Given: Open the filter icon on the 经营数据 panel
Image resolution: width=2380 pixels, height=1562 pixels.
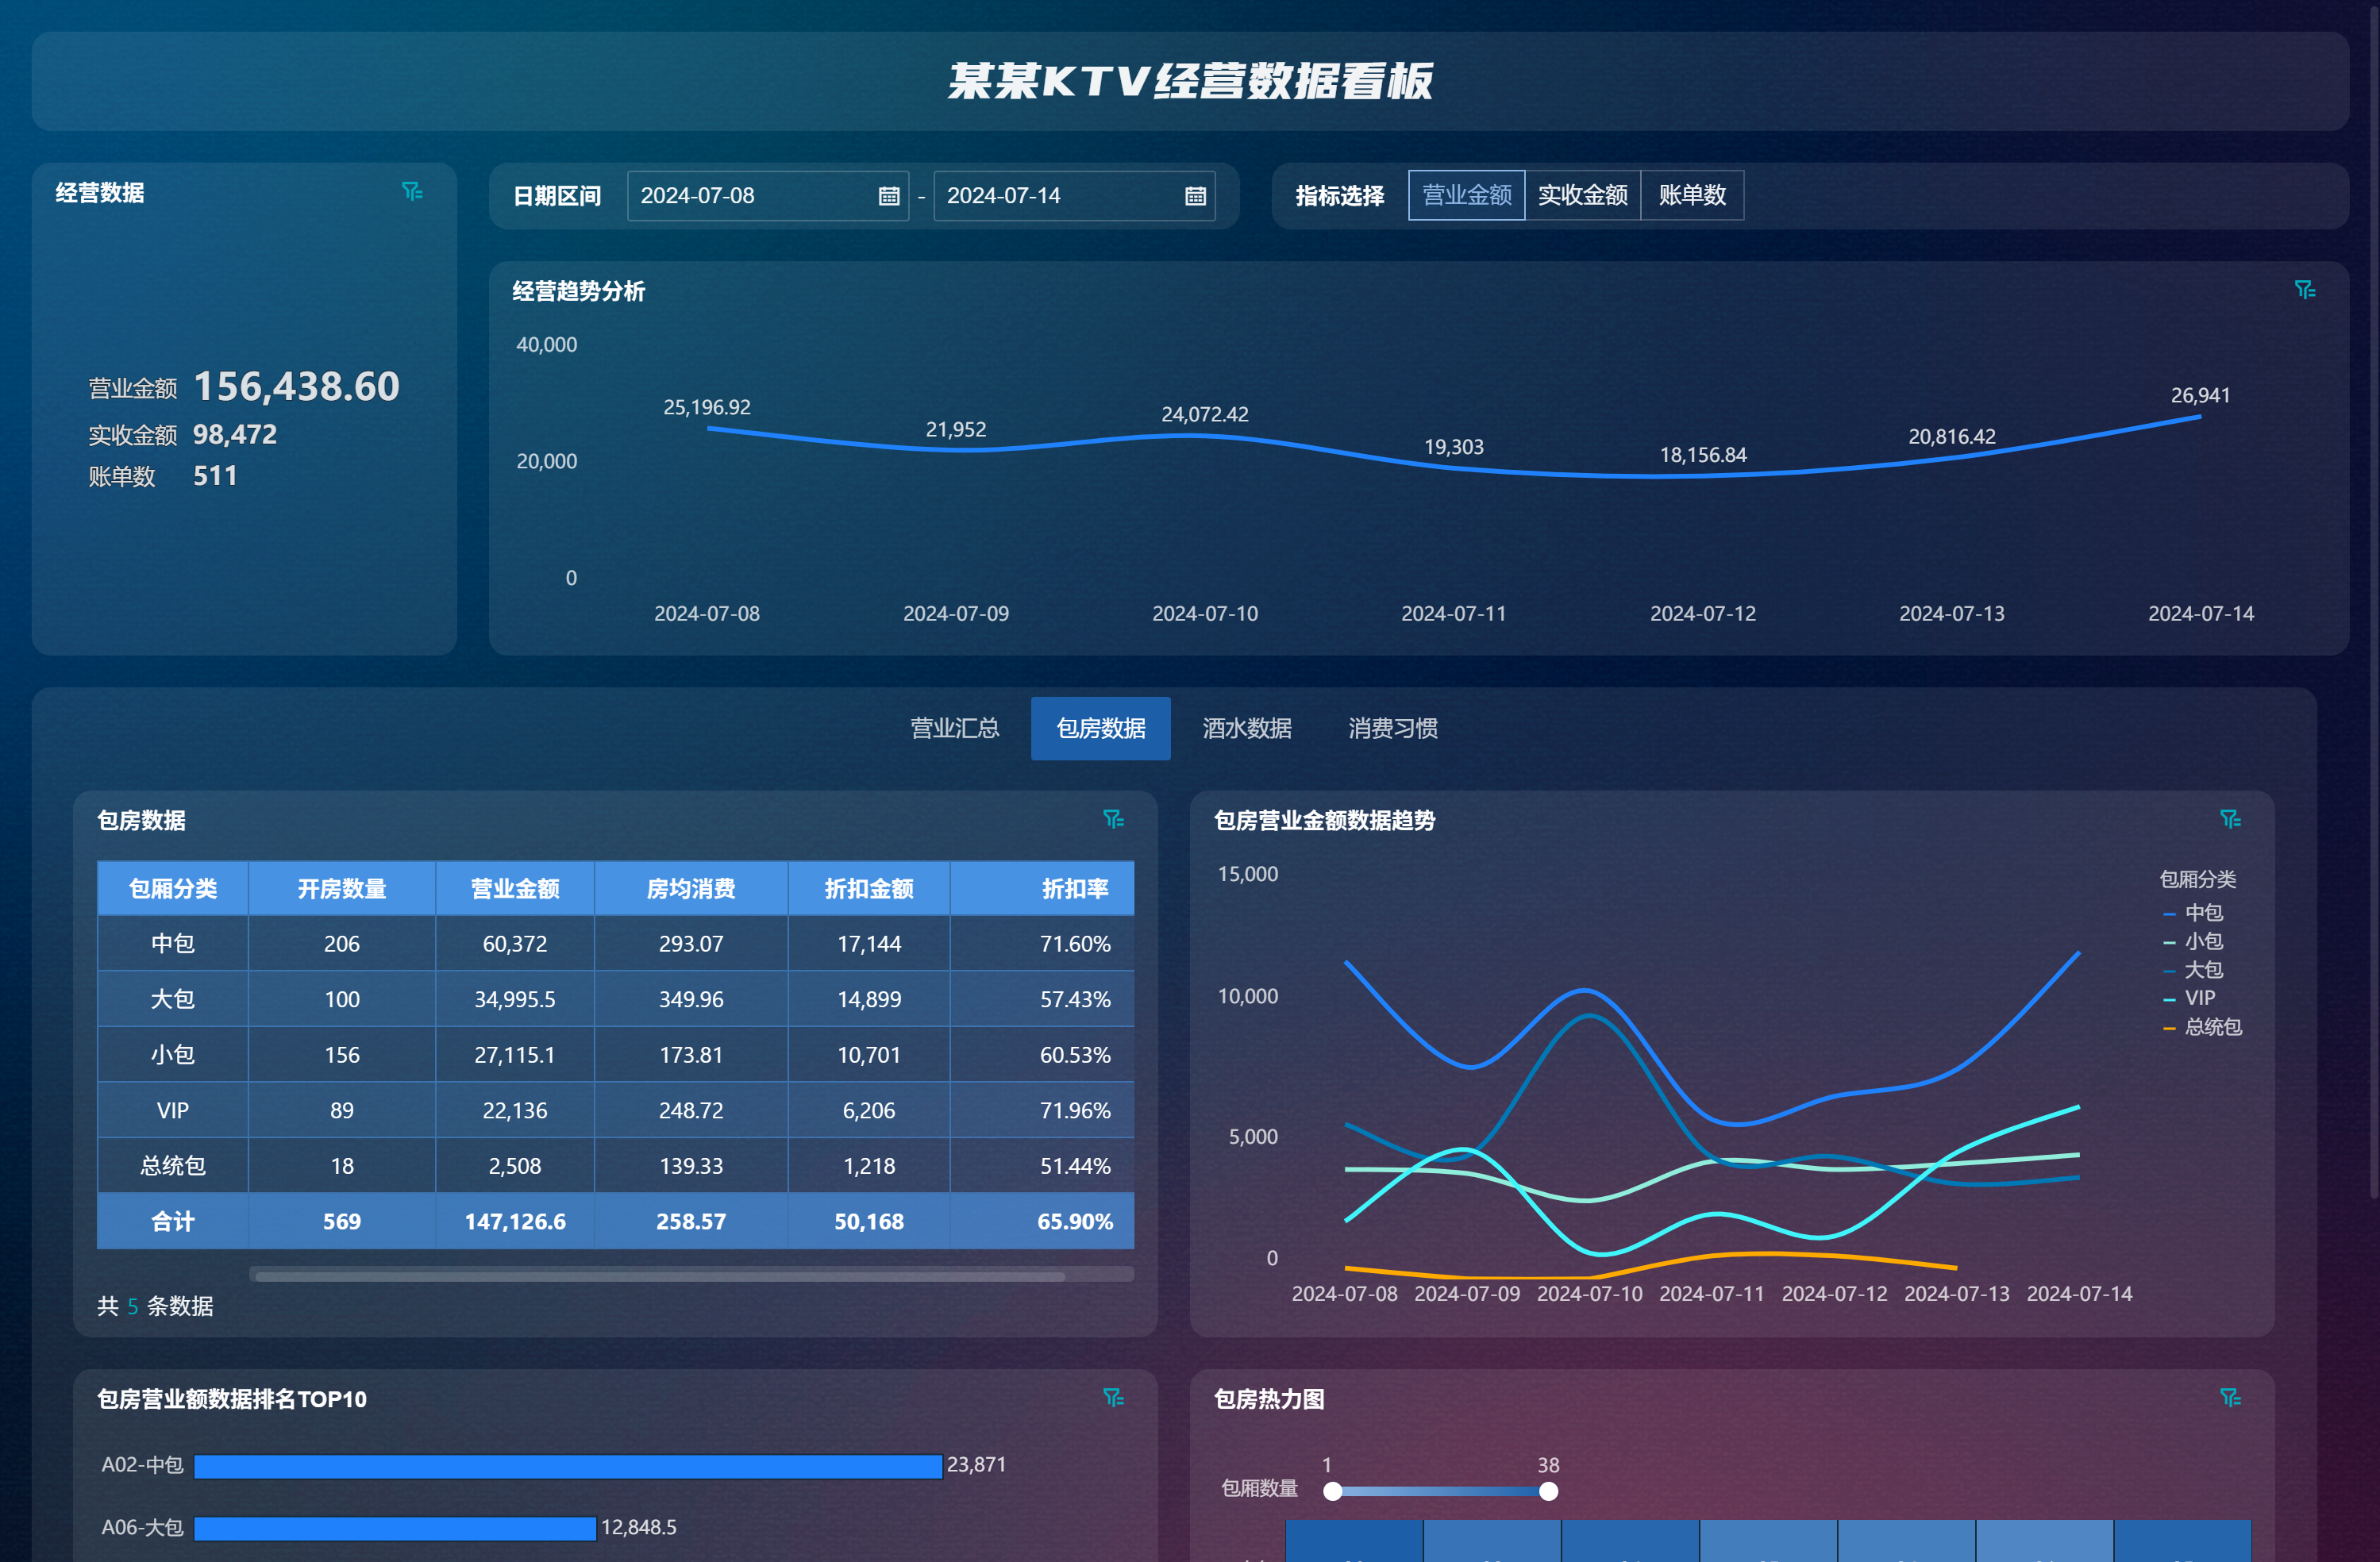Looking at the screenshot, I should coord(413,192).
